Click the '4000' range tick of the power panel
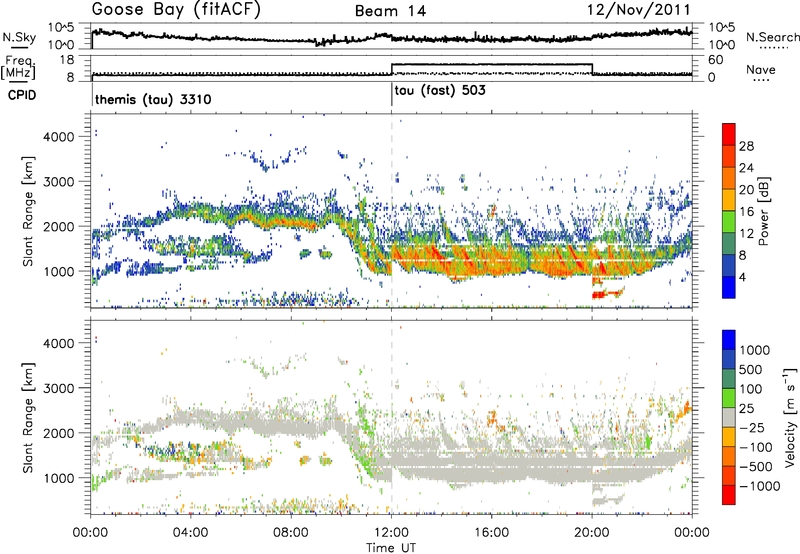This screenshot has height=554, width=800. click(58, 137)
